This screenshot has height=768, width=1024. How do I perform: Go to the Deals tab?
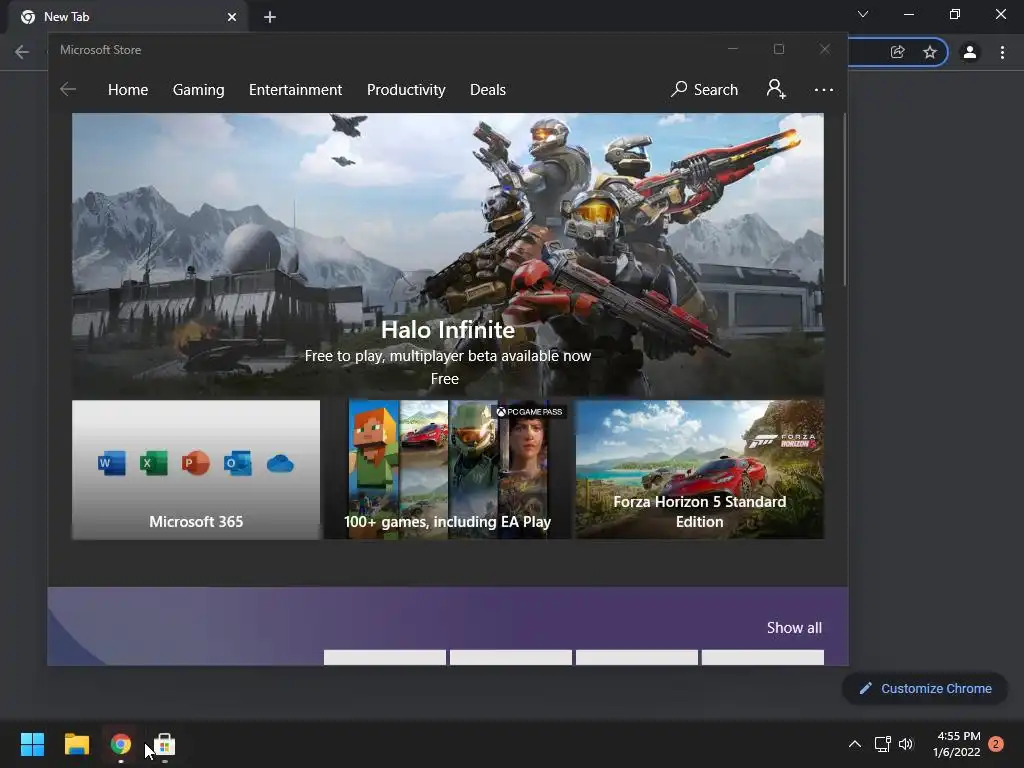488,89
